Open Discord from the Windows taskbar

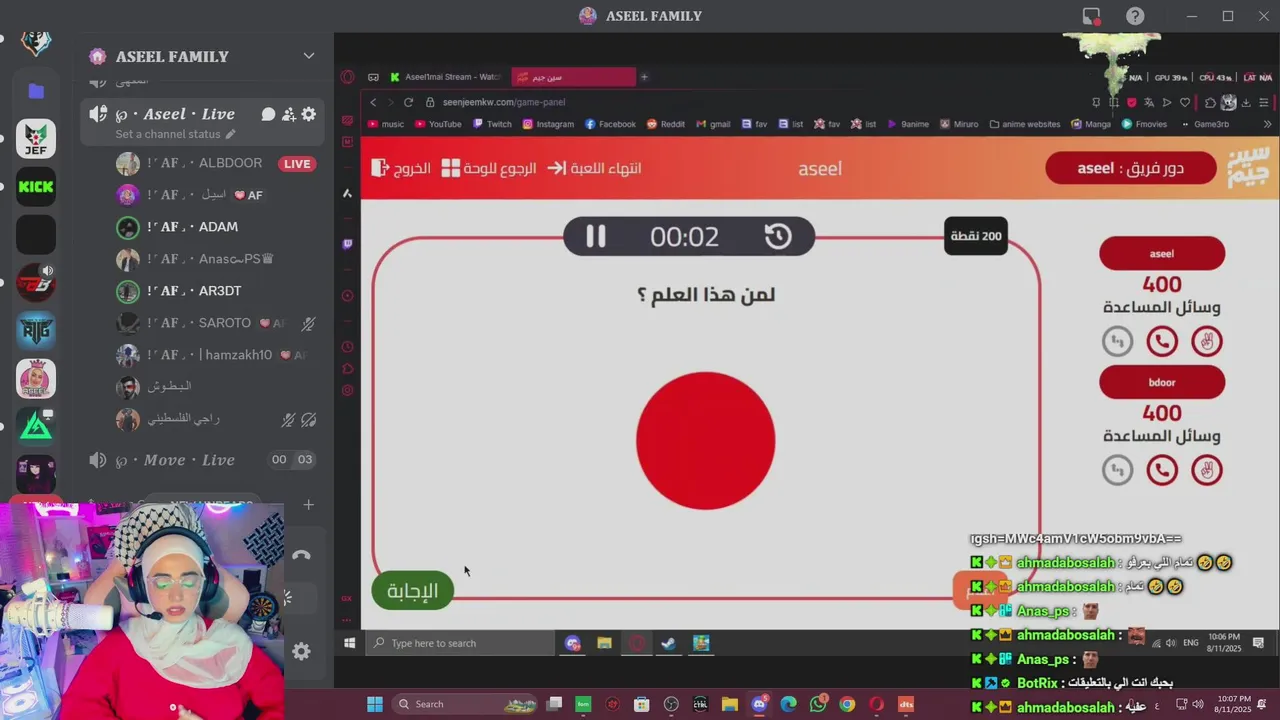[759, 704]
